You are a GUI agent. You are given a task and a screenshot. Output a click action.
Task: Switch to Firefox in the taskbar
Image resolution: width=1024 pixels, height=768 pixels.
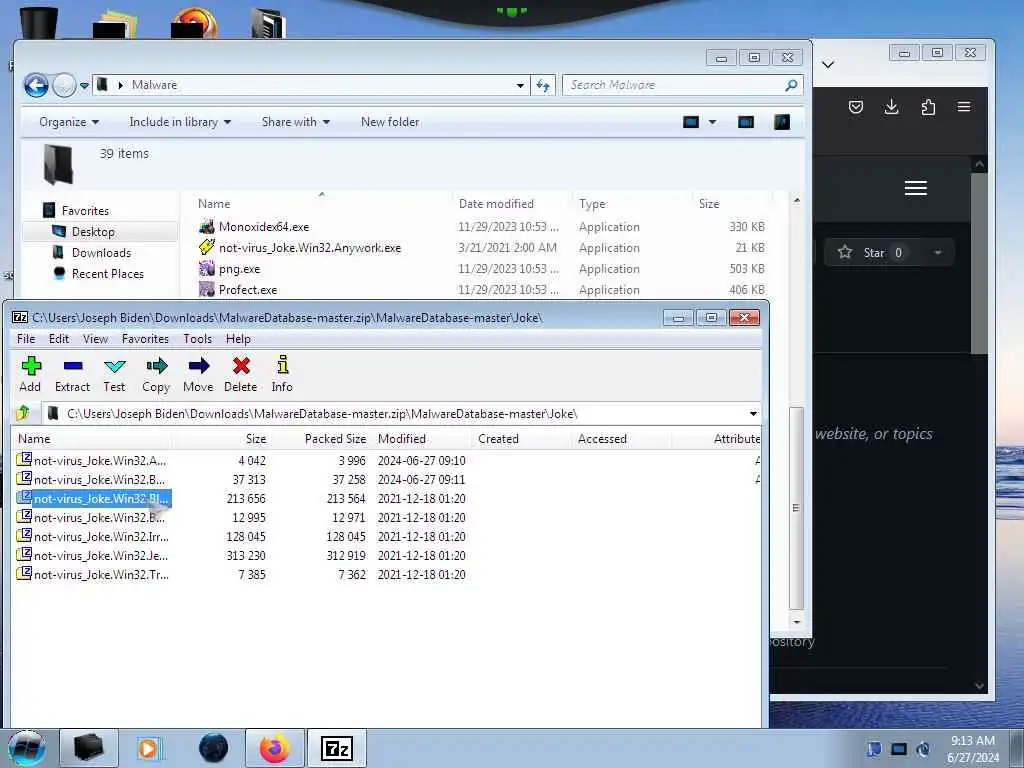coord(274,748)
